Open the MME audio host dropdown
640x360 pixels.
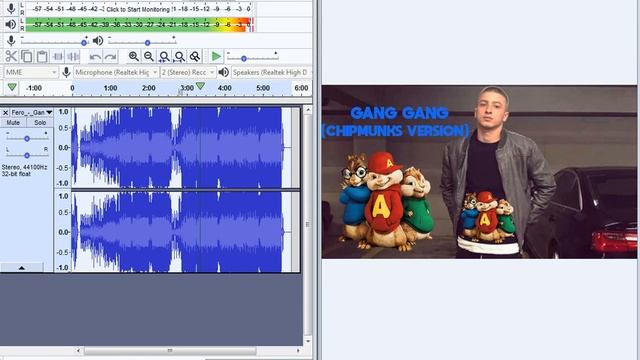pos(31,72)
